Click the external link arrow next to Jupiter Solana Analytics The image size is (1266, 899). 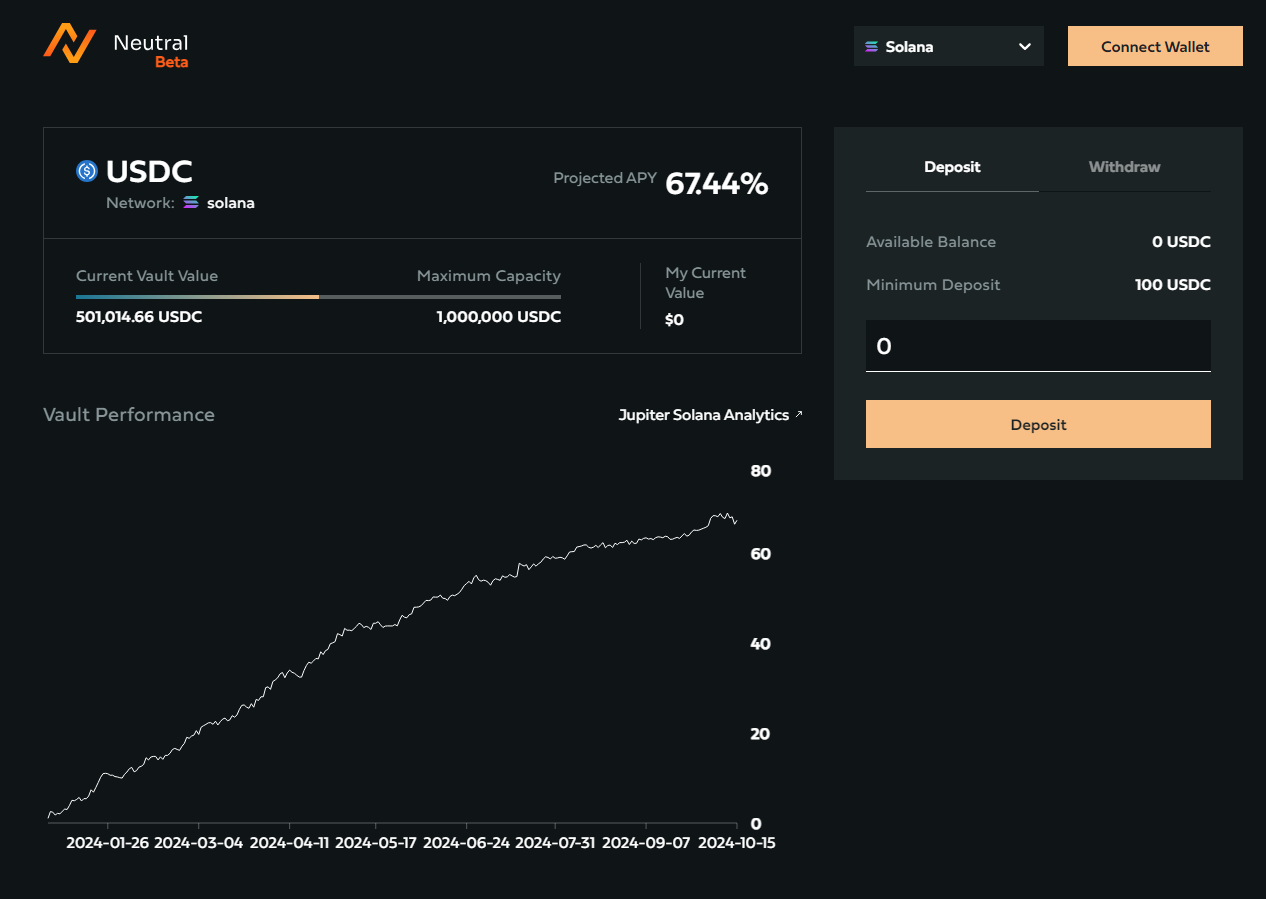(798, 415)
